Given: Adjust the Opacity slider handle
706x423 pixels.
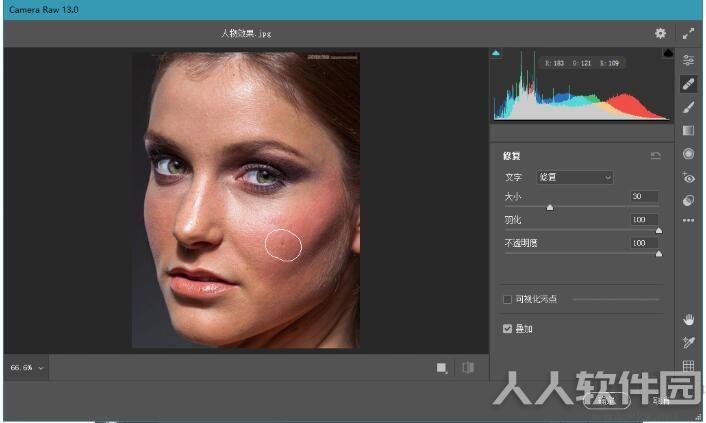Looking at the screenshot, I should (659, 254).
